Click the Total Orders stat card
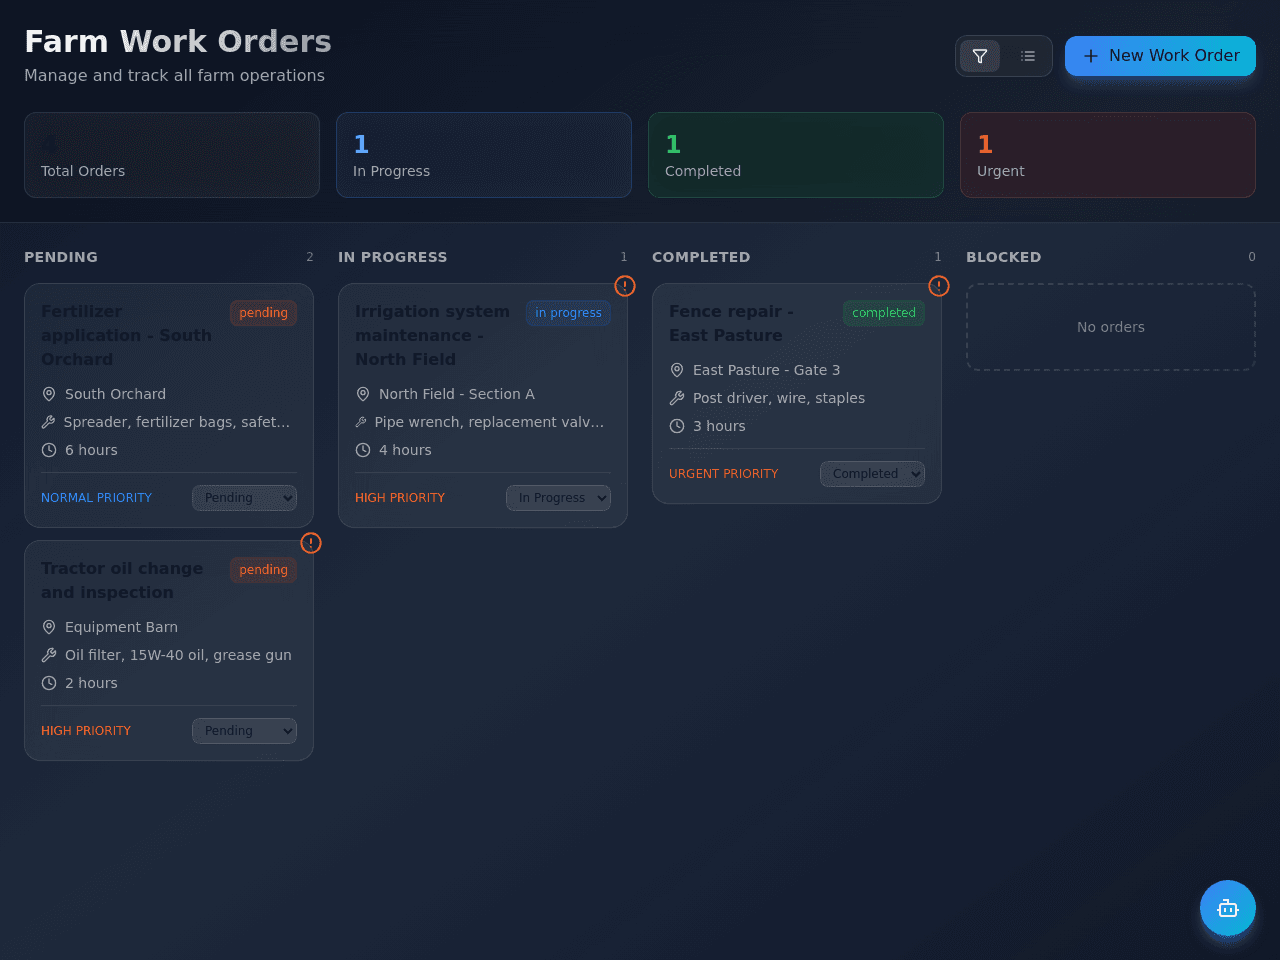This screenshot has height=960, width=1280. point(172,155)
